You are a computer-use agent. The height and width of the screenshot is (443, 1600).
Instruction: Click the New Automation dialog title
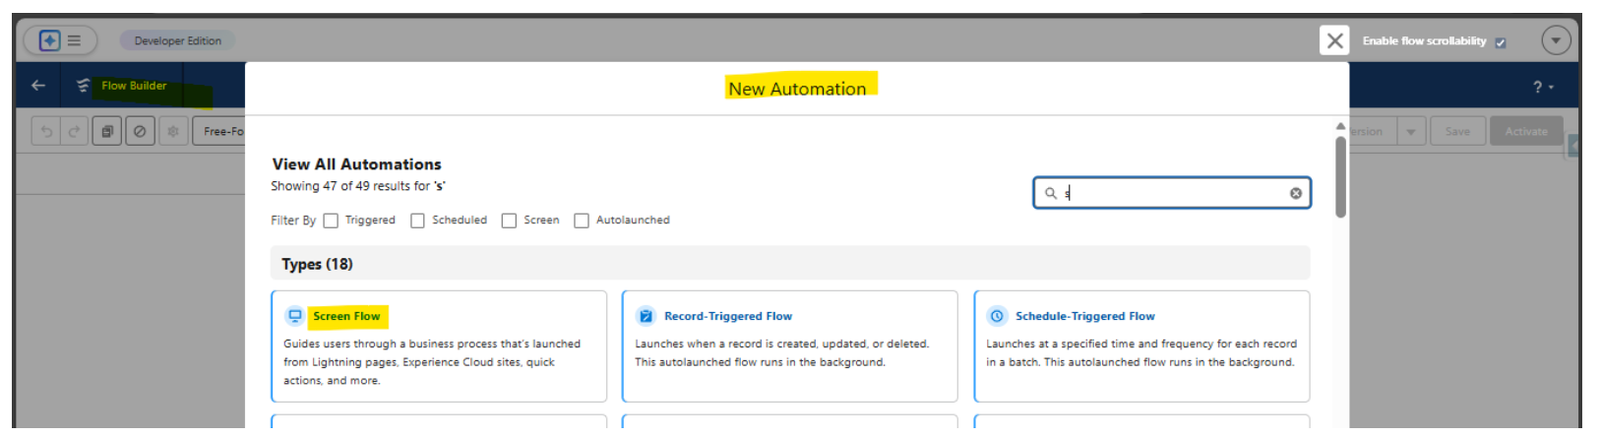click(x=797, y=88)
